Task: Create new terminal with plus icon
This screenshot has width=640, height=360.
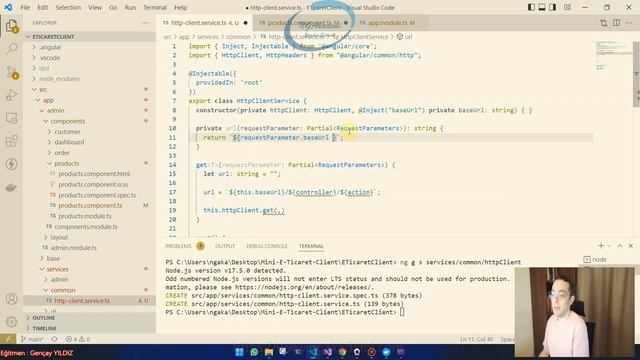Action: 600,246
